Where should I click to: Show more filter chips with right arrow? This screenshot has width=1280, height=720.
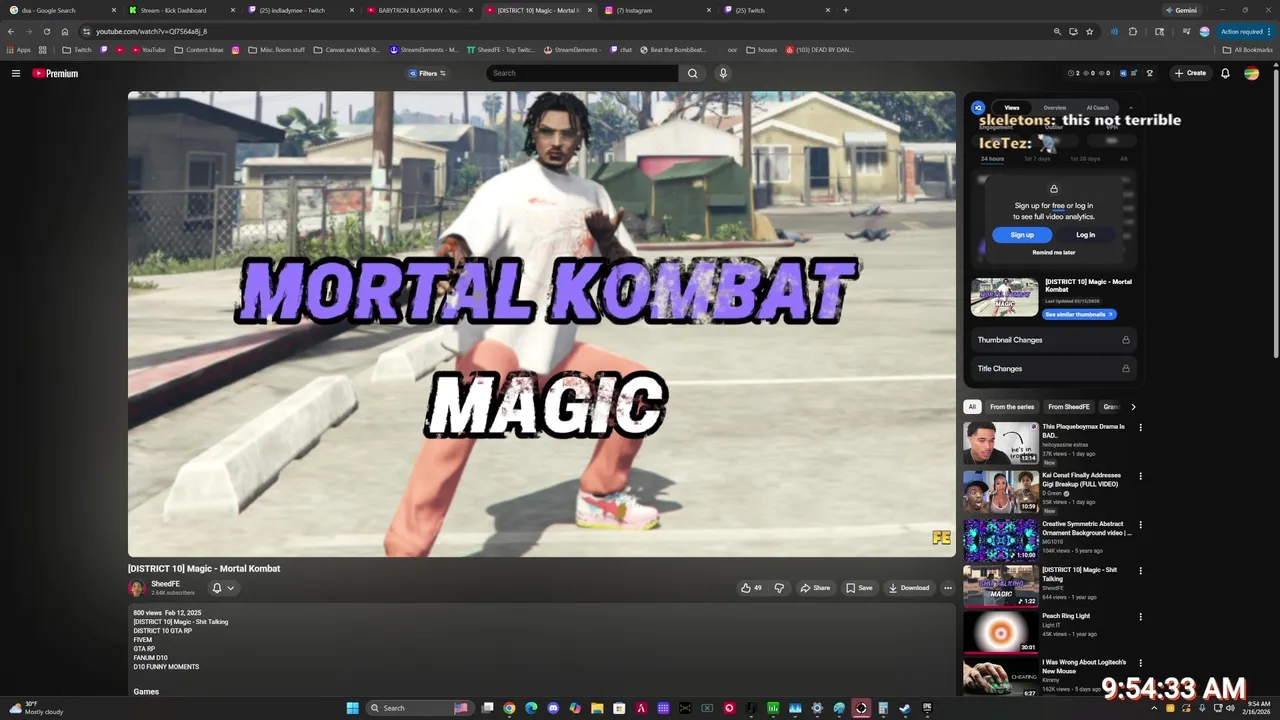click(1133, 407)
